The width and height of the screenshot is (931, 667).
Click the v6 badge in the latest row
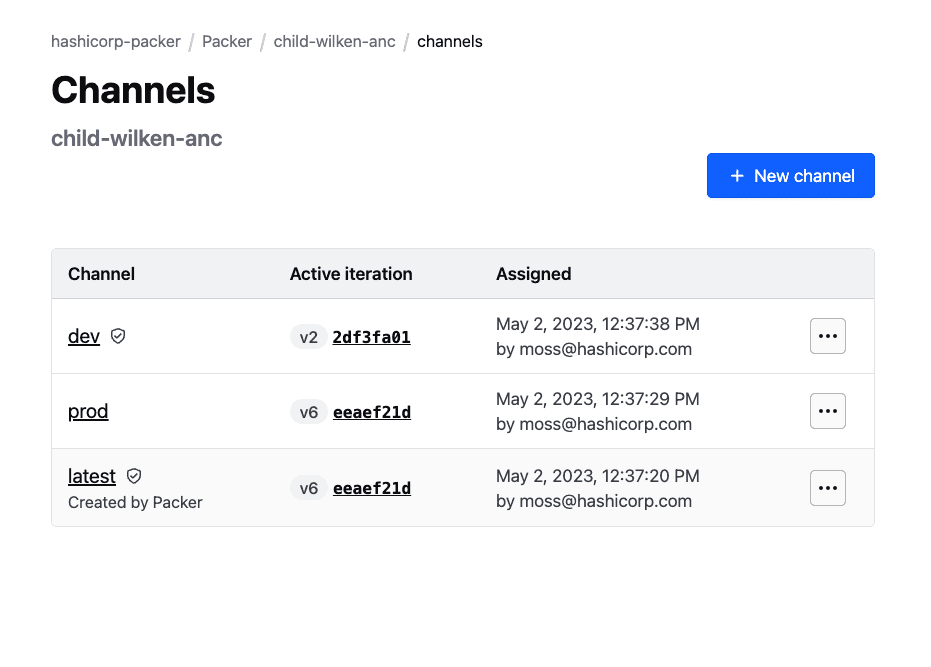coord(308,487)
